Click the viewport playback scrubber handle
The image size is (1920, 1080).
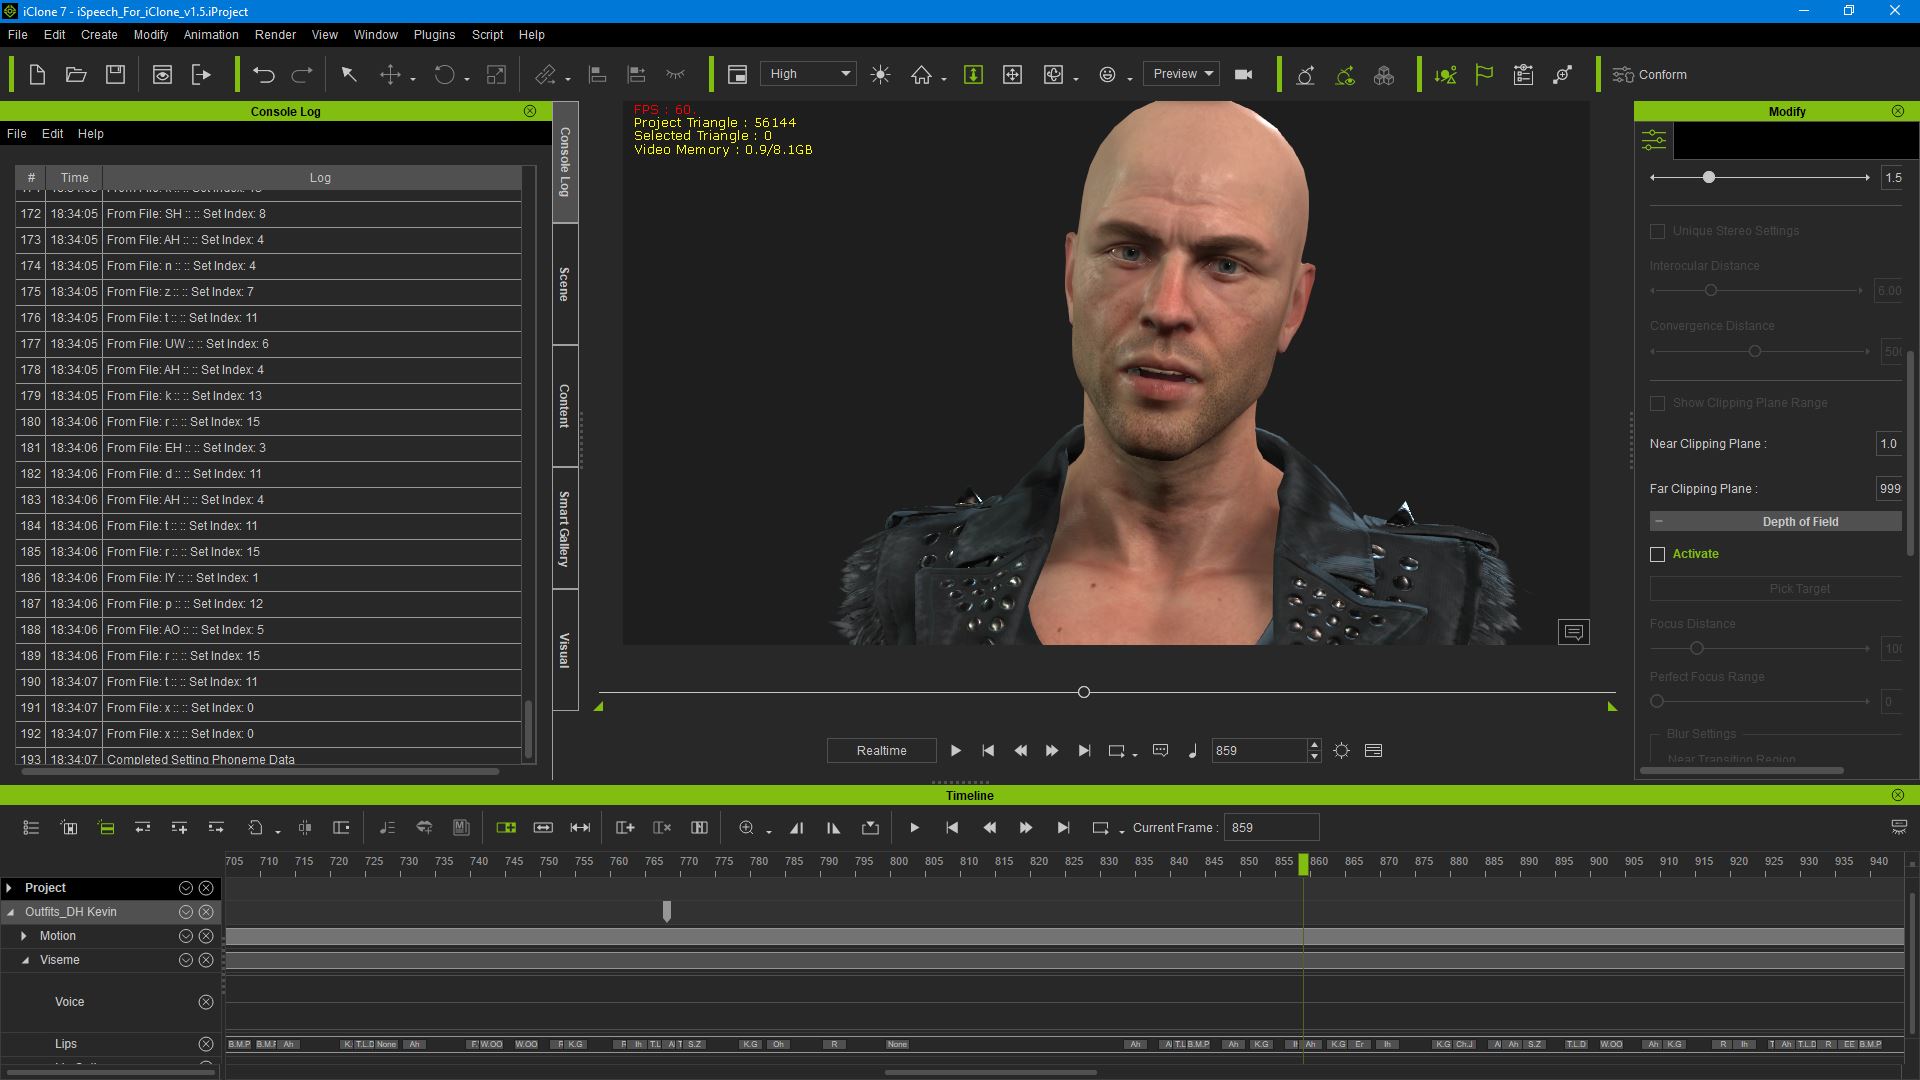tap(1084, 692)
